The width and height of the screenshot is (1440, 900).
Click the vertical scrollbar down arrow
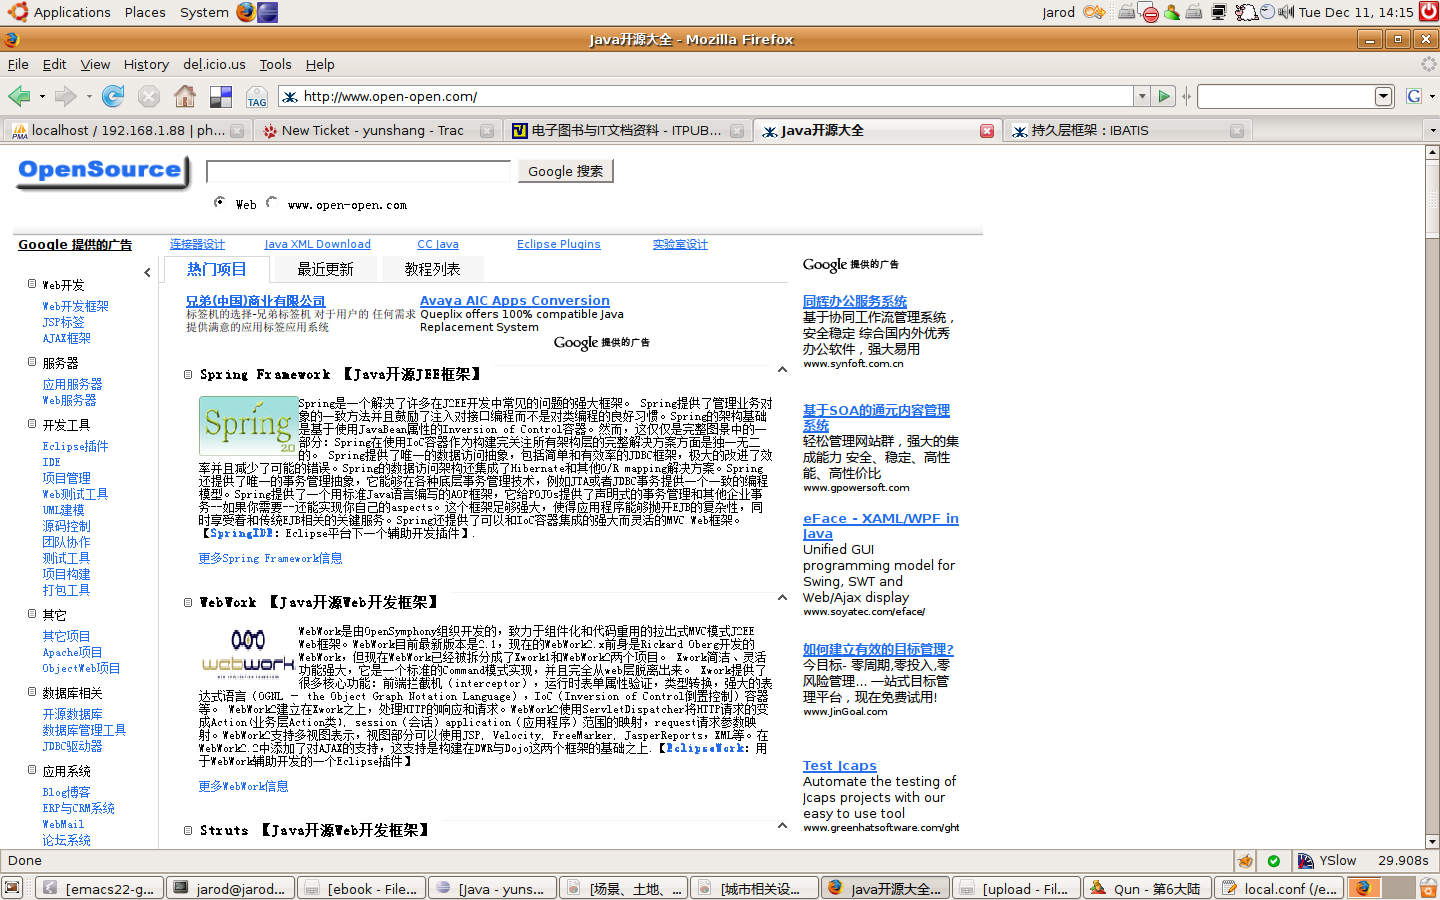(1431, 842)
